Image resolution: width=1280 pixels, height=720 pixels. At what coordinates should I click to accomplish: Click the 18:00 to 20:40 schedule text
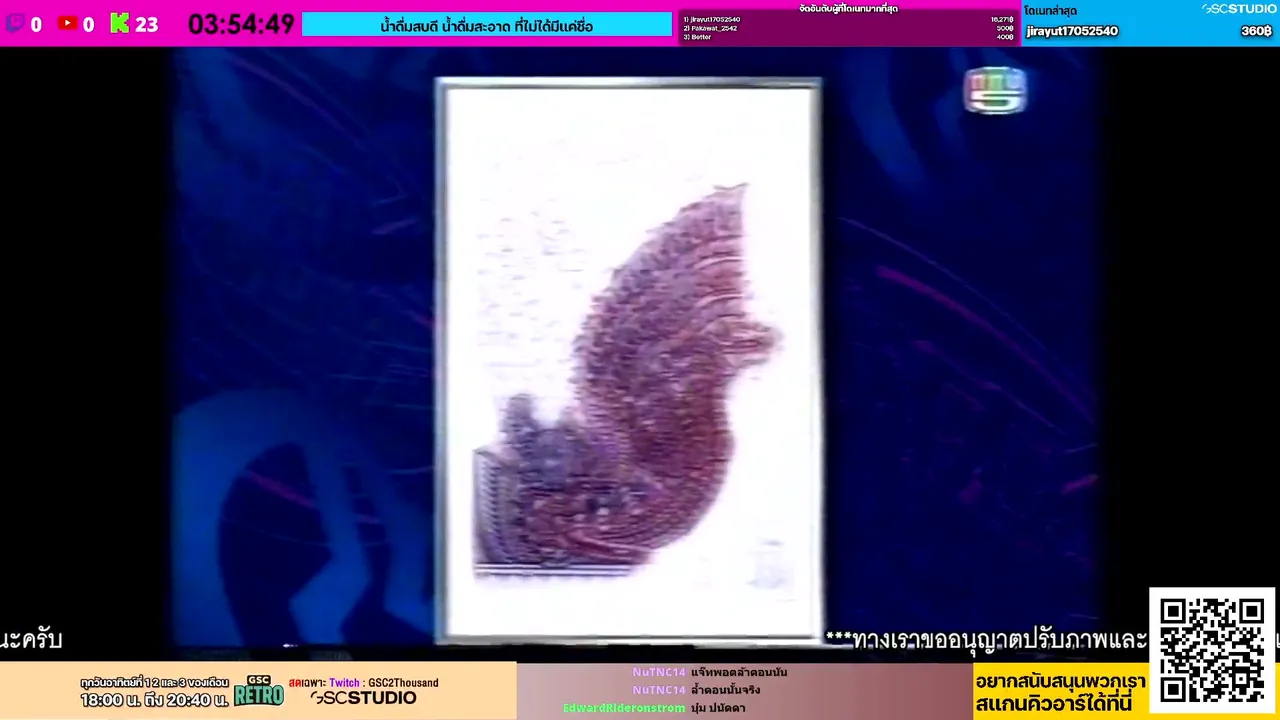155,701
